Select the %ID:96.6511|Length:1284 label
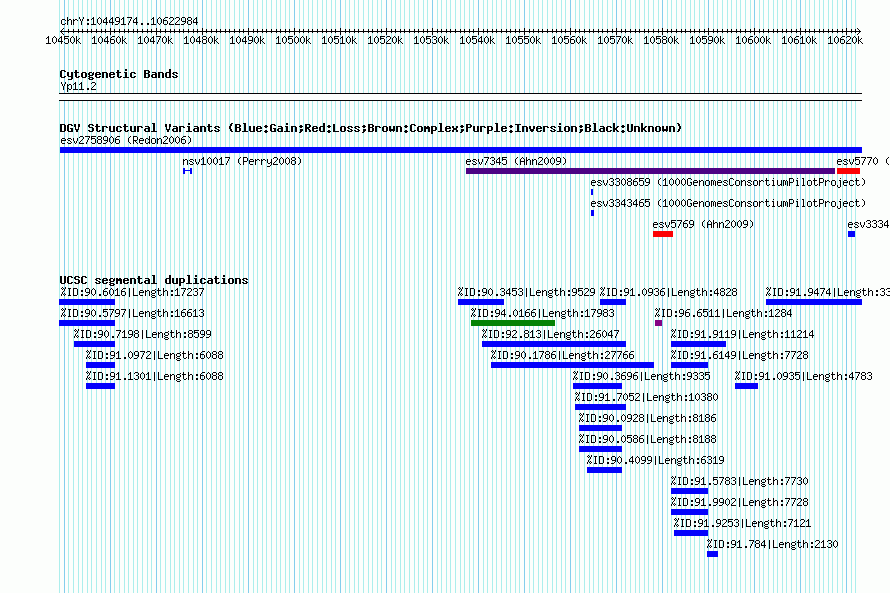 723,313
